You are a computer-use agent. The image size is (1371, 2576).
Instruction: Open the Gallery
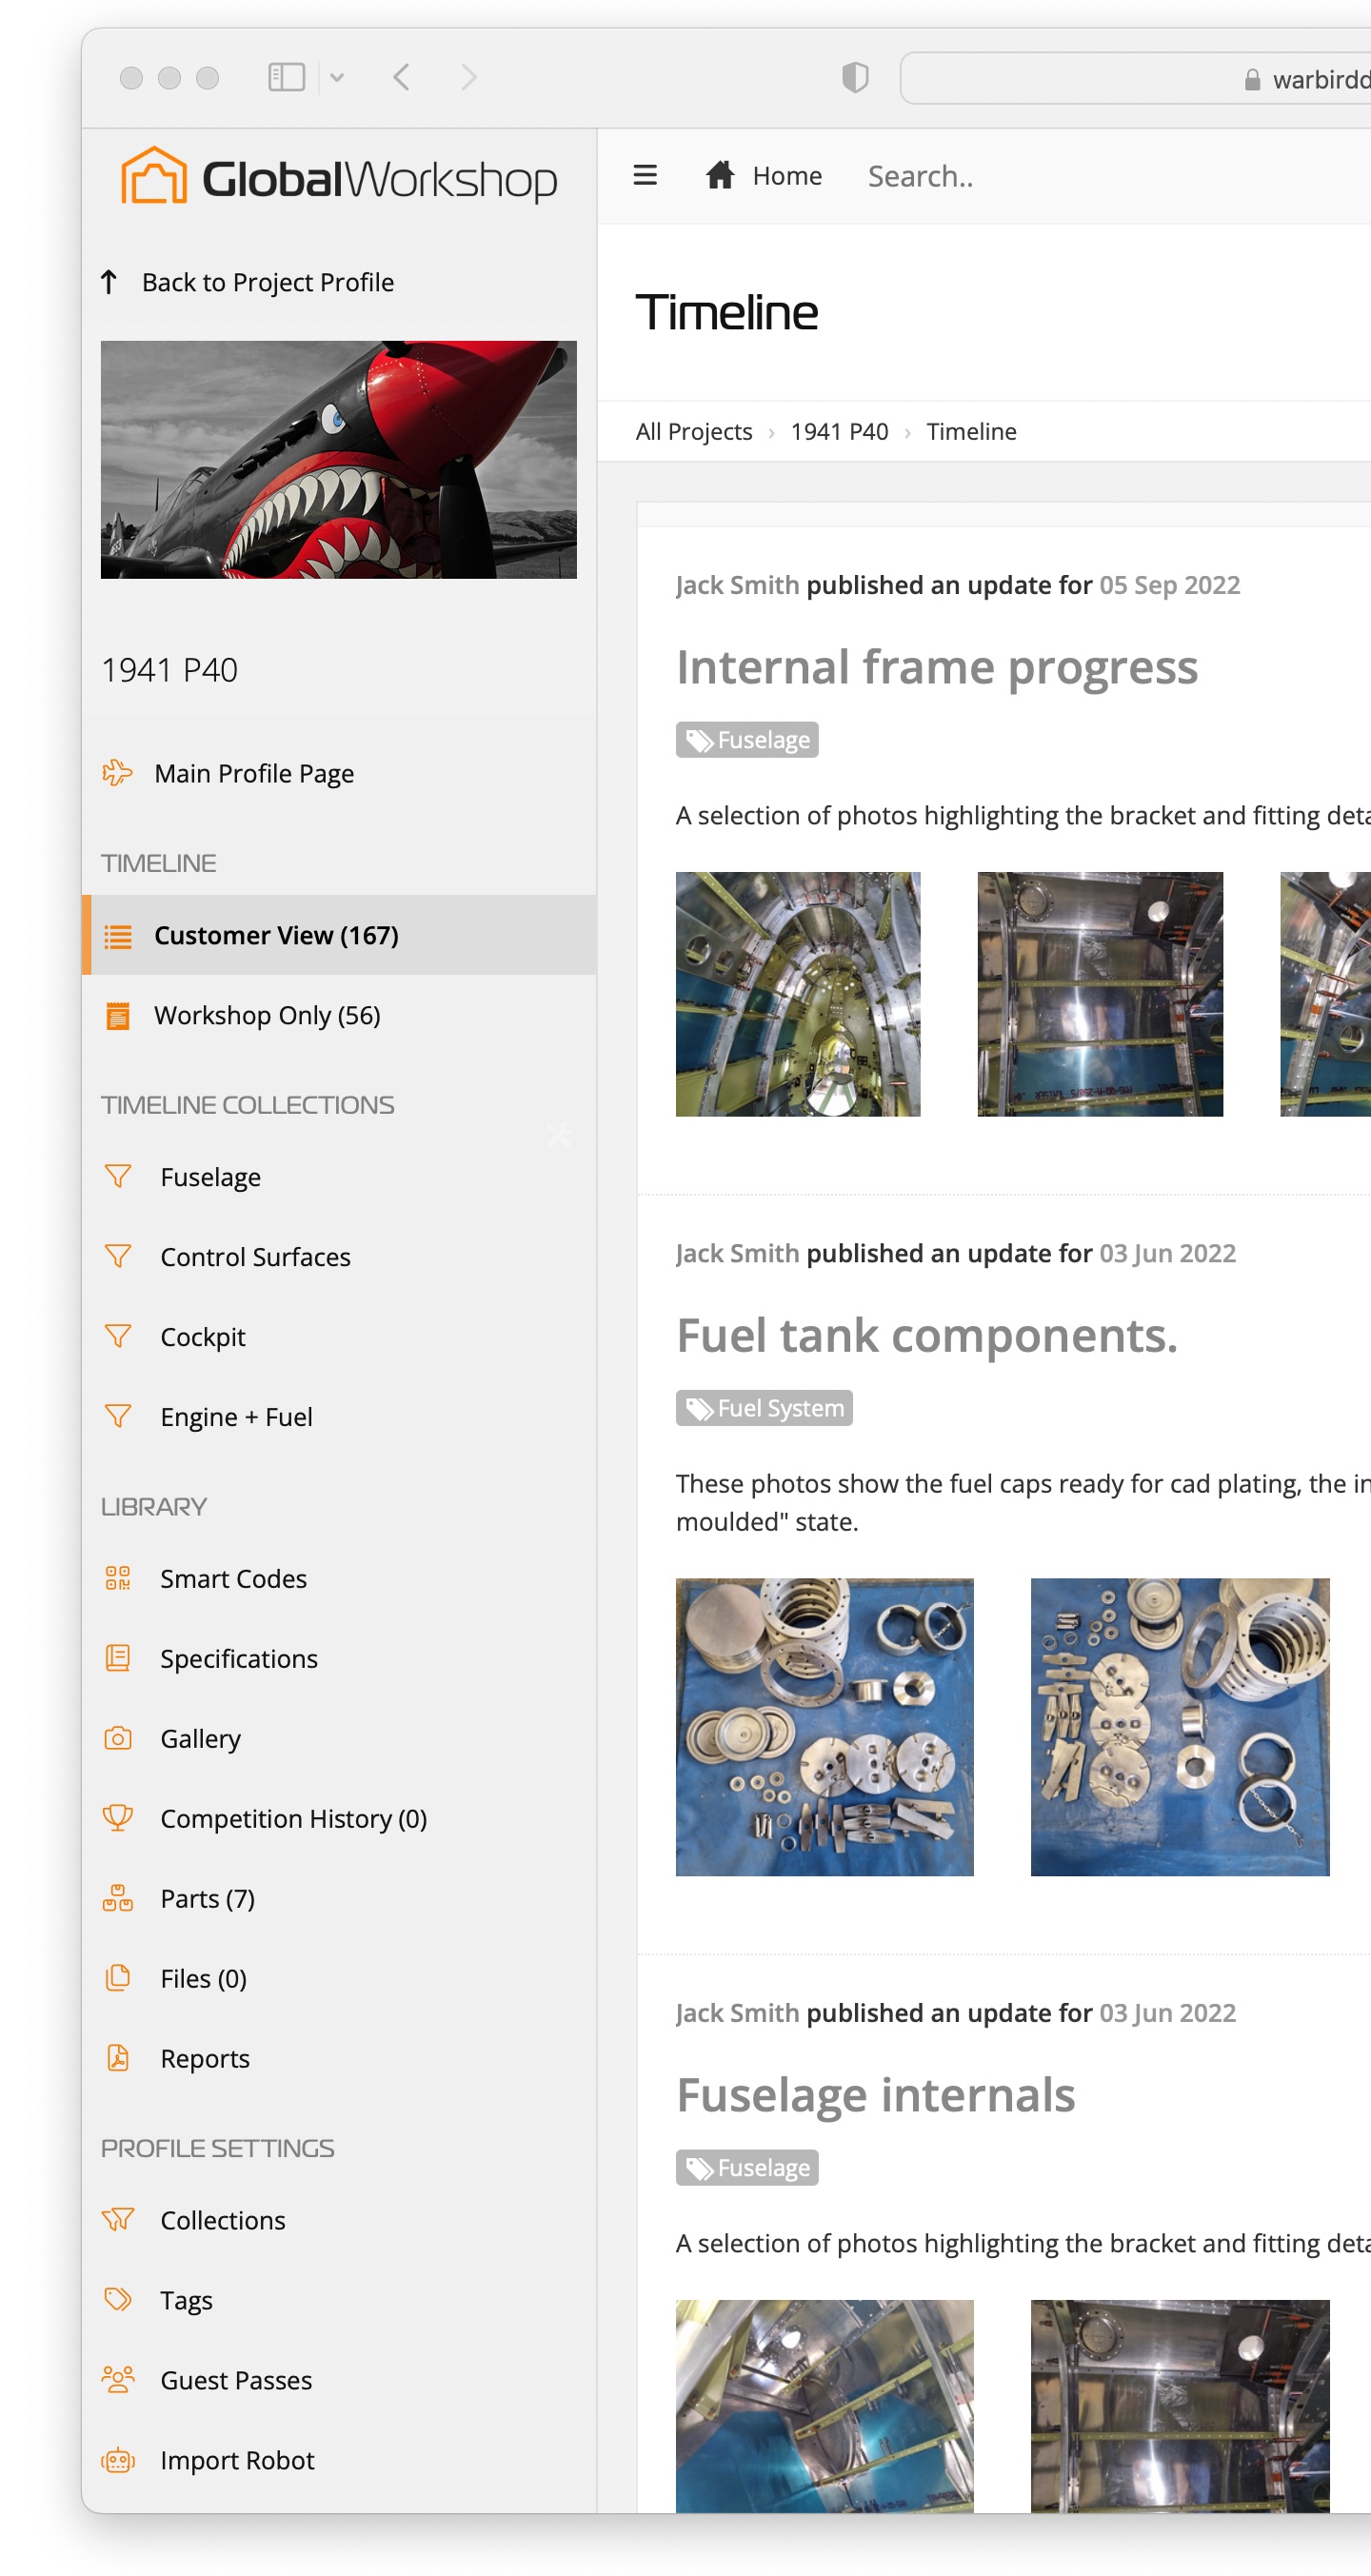click(200, 1739)
